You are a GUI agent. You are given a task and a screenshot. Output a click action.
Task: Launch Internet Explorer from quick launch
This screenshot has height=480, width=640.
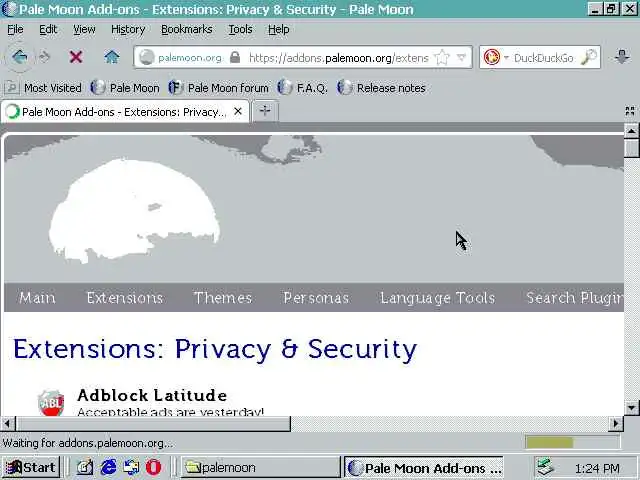(x=108, y=467)
